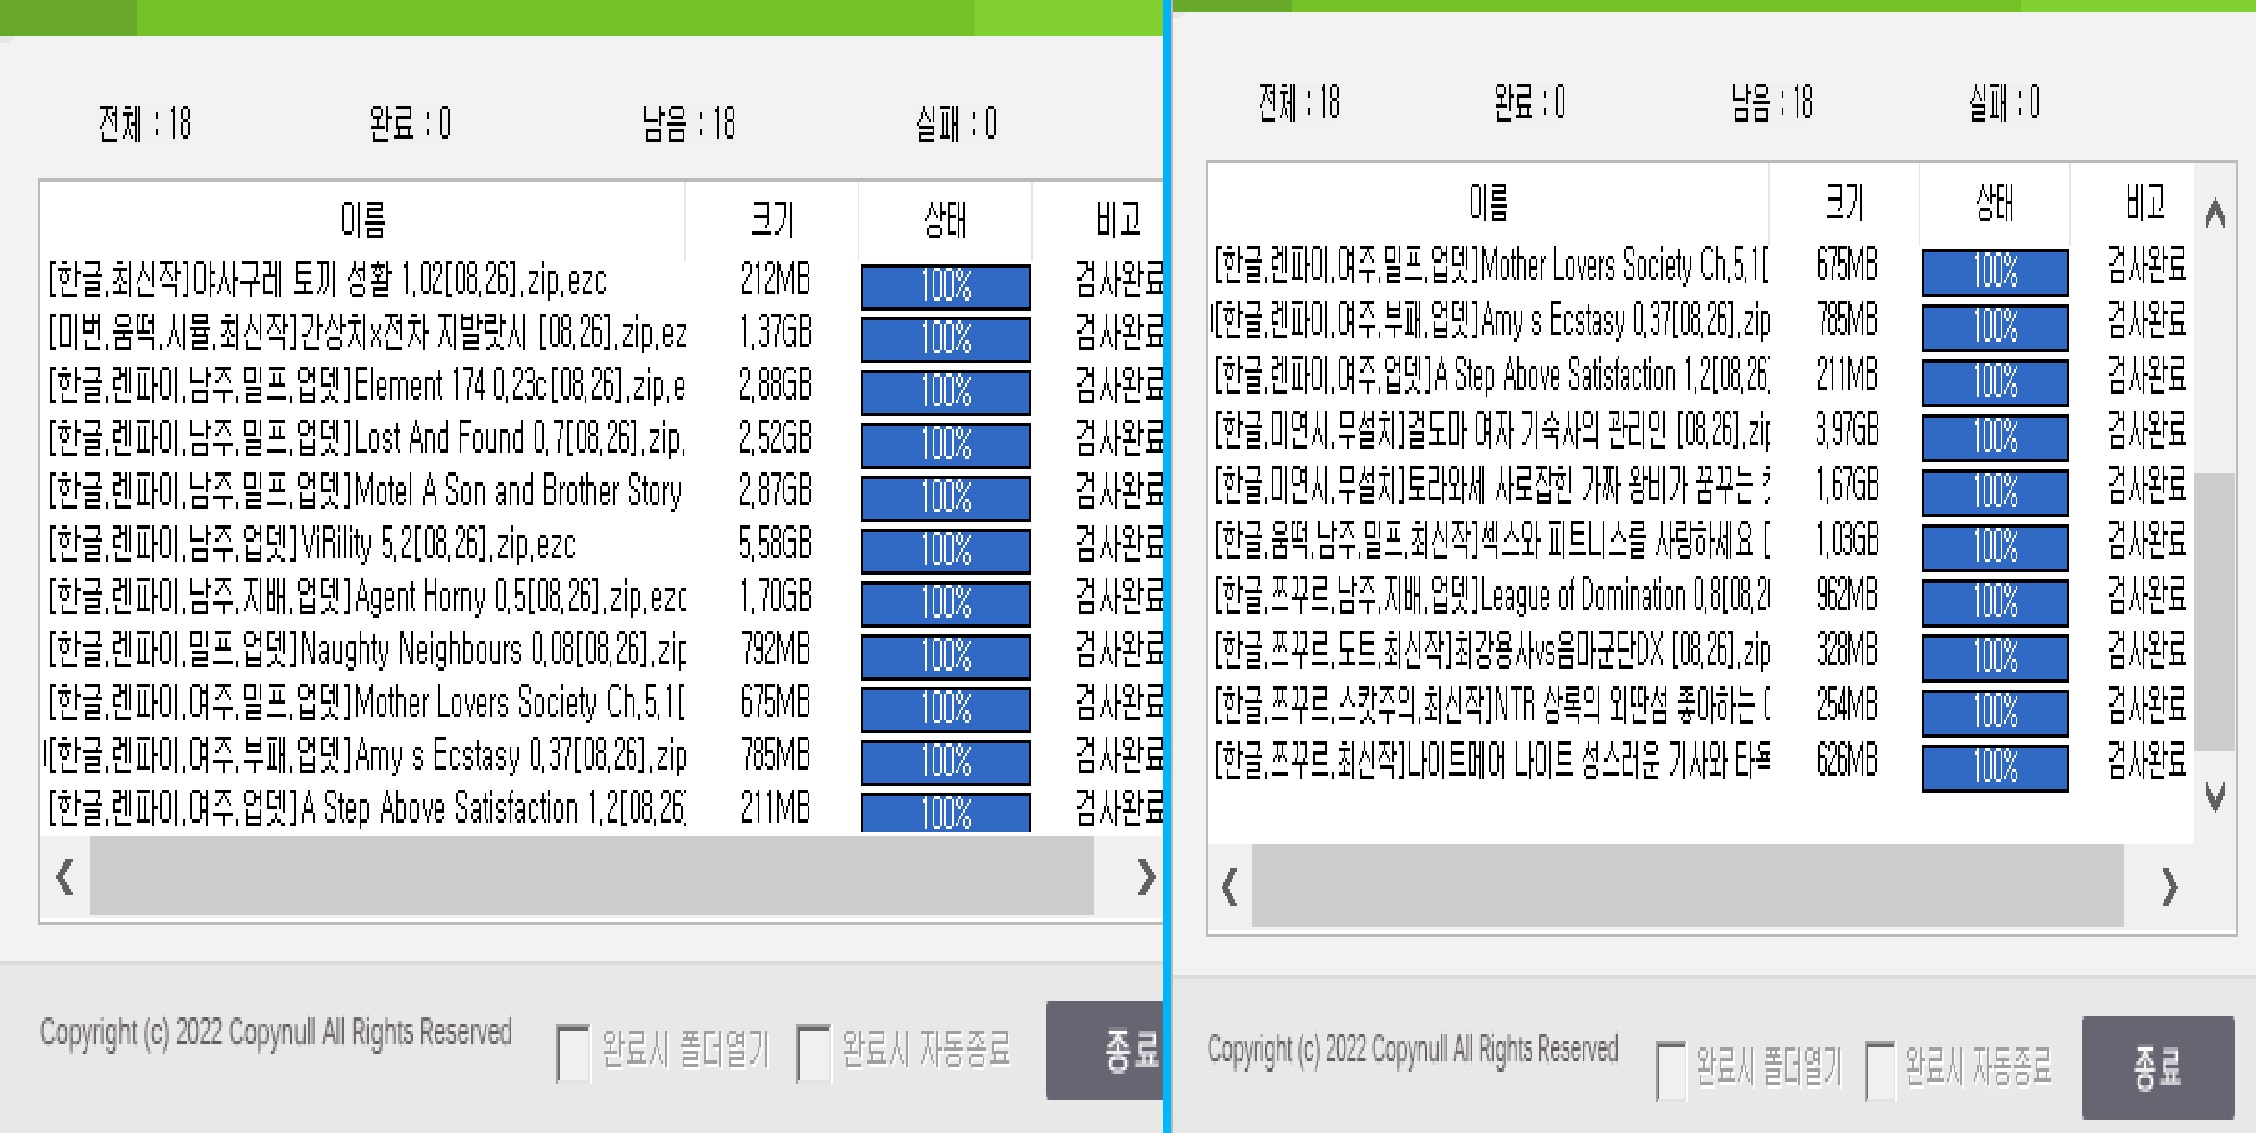Click 상태 column header in left list

point(944,219)
